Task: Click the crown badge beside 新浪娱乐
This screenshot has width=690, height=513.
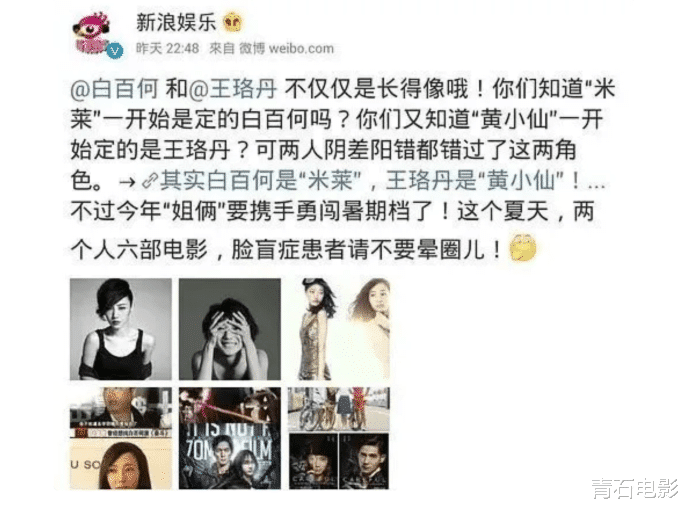Action: pos(233,22)
